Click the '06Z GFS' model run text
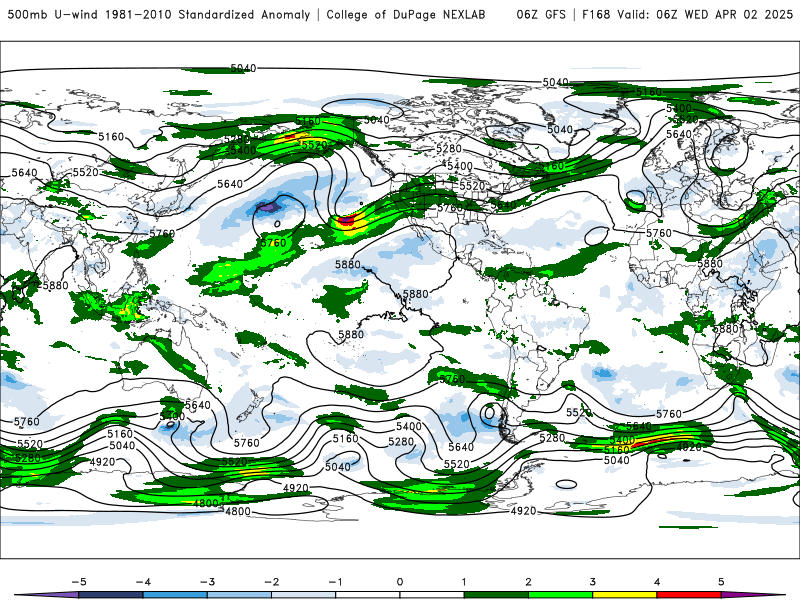Screen dimensions: 800x600 pos(541,14)
